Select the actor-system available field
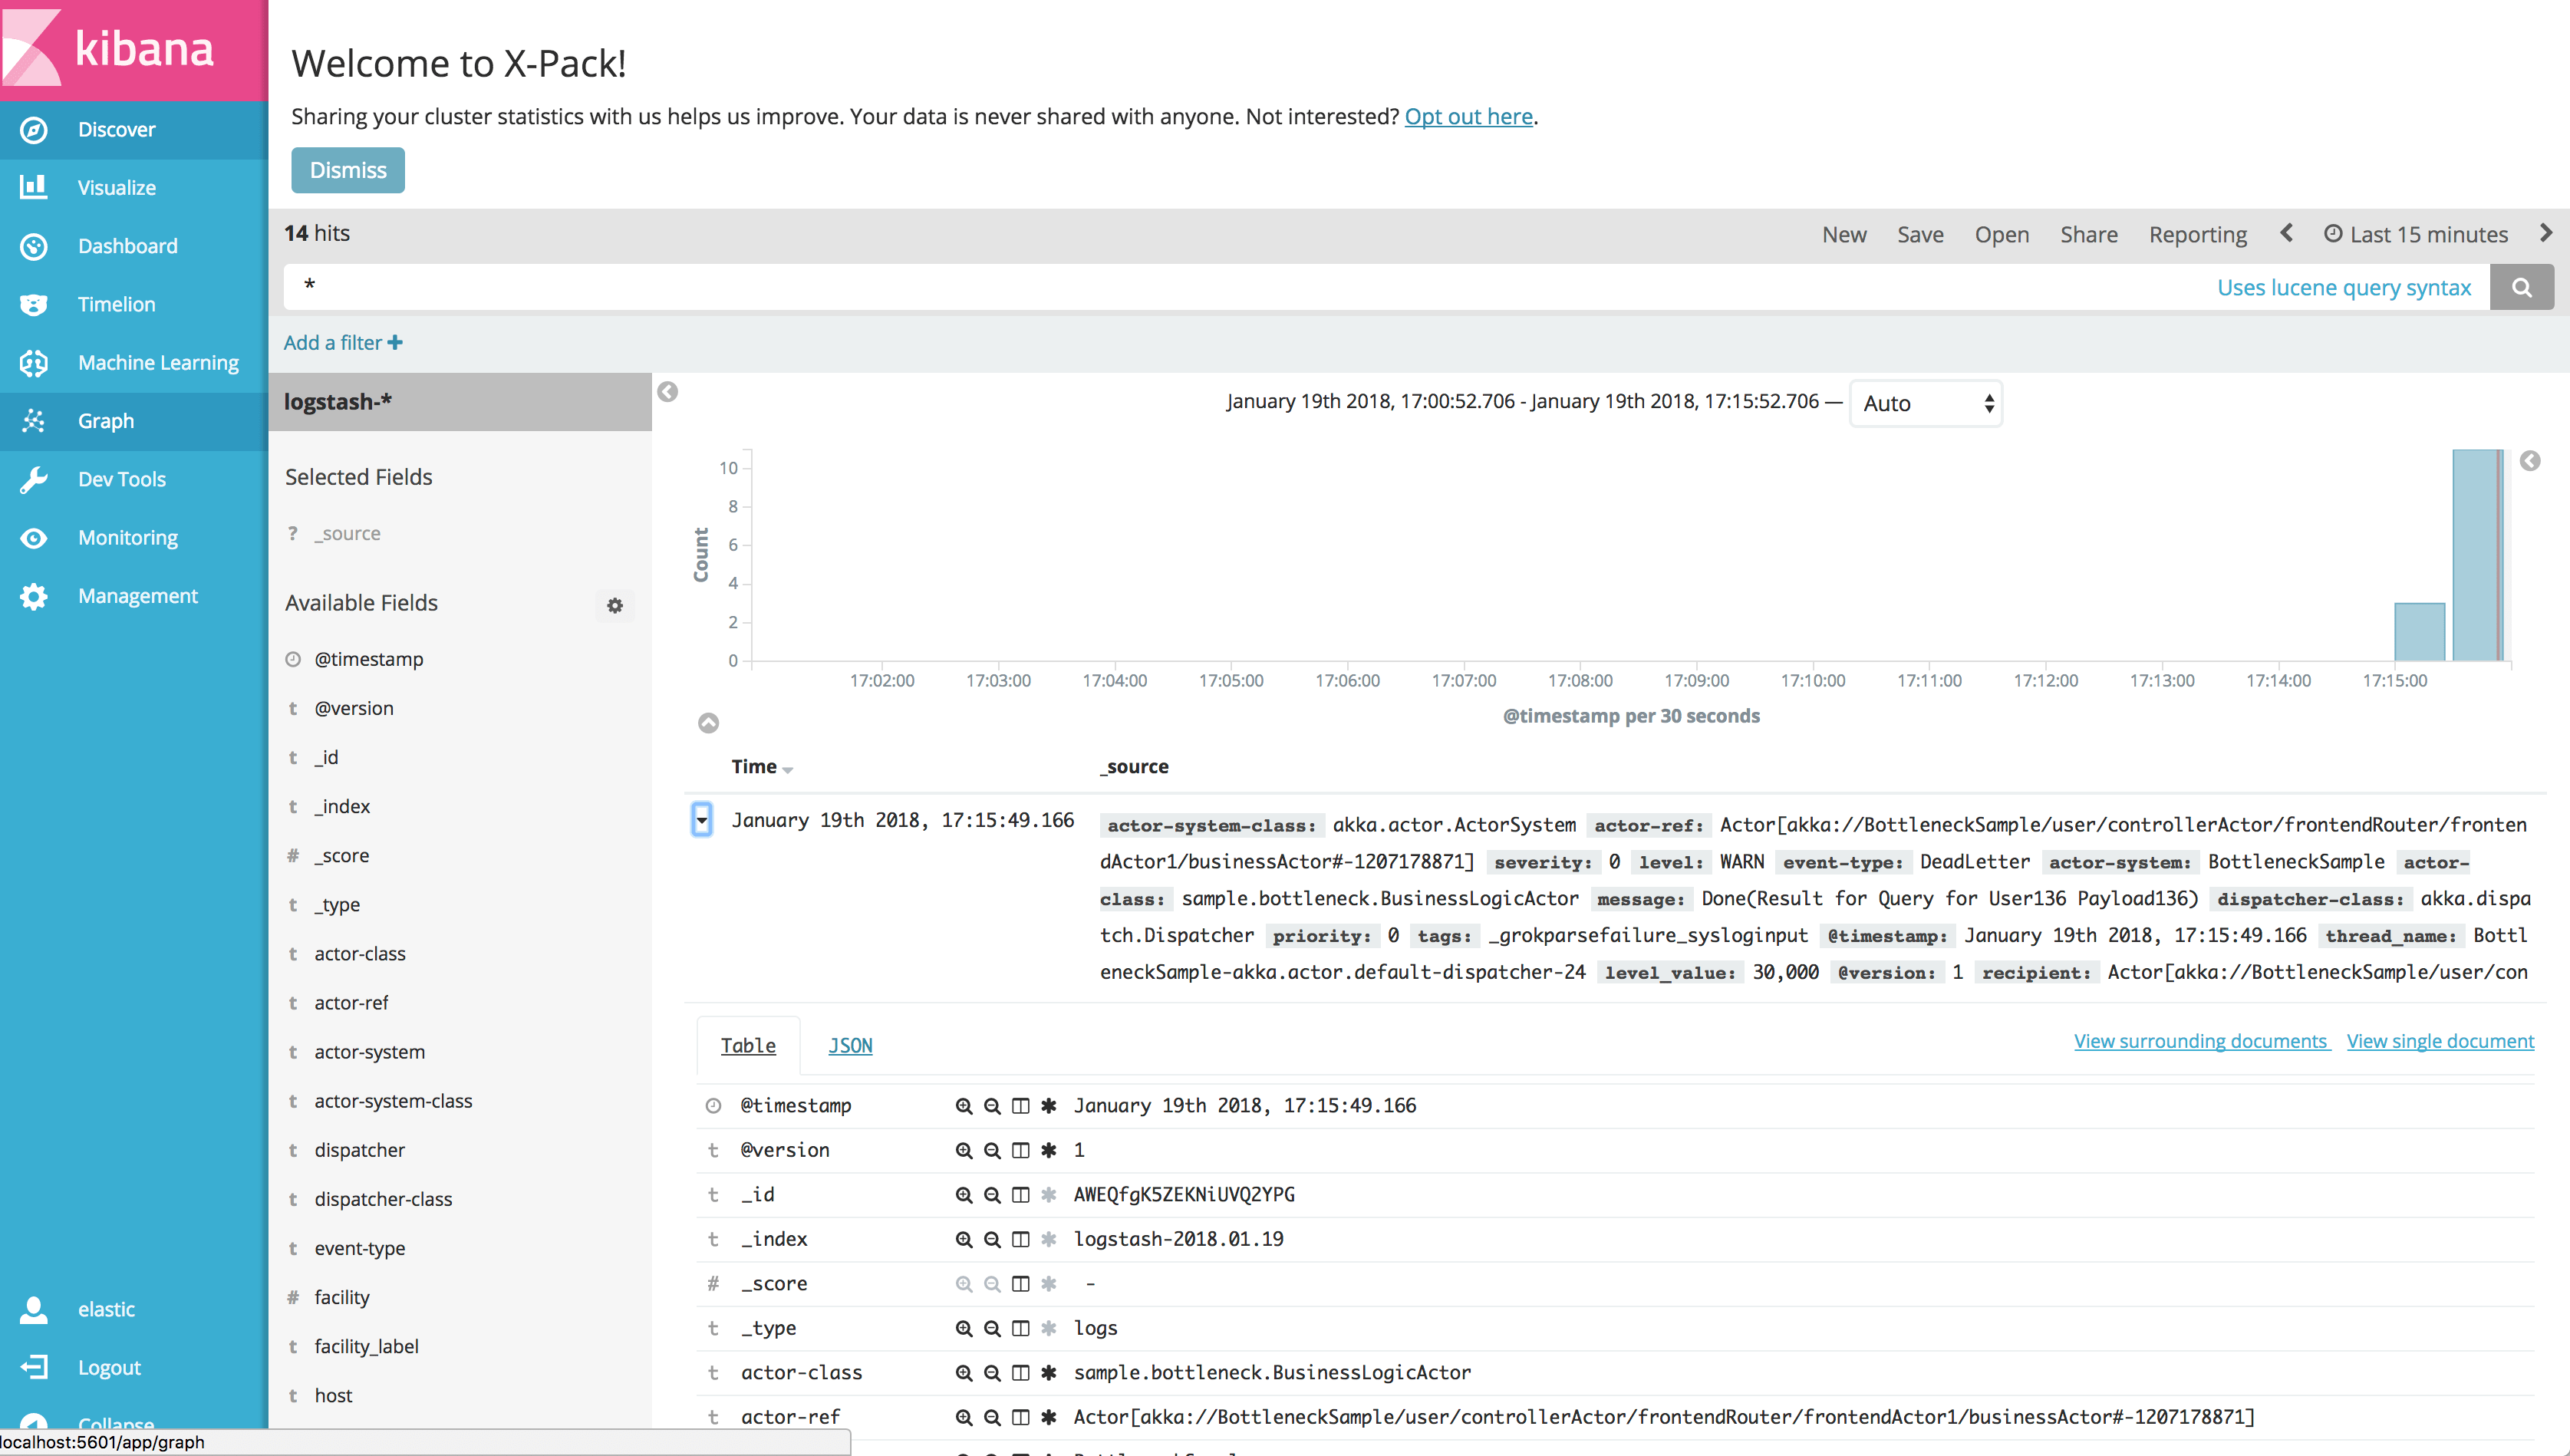Image resolution: width=2570 pixels, height=1456 pixels. point(369,1052)
